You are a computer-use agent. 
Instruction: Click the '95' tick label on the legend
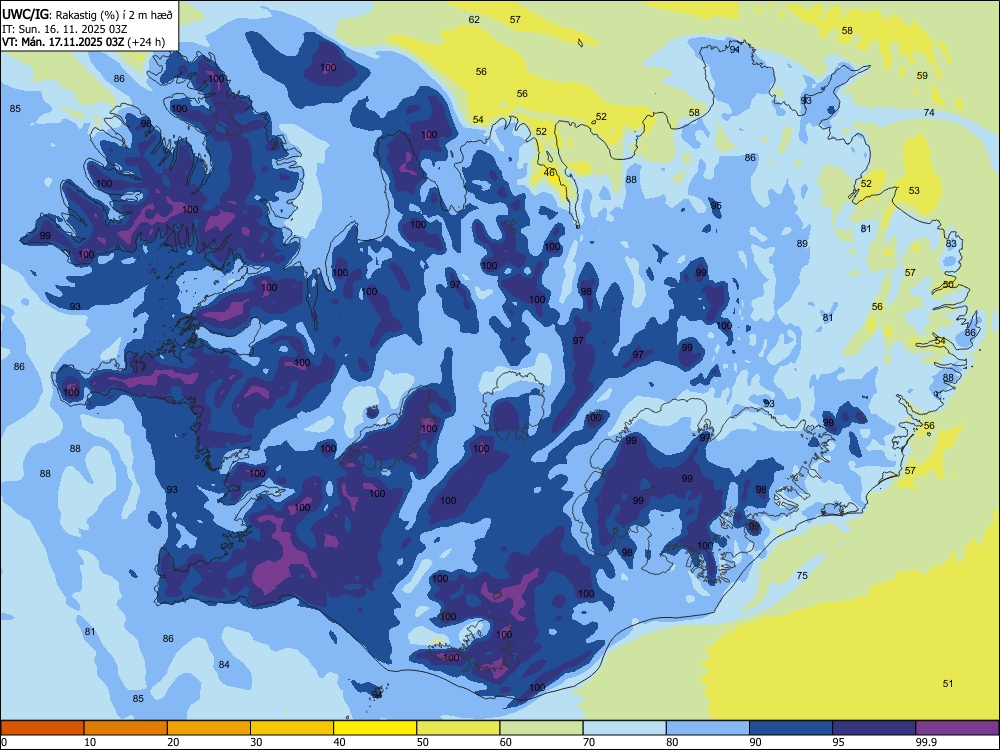(x=838, y=742)
